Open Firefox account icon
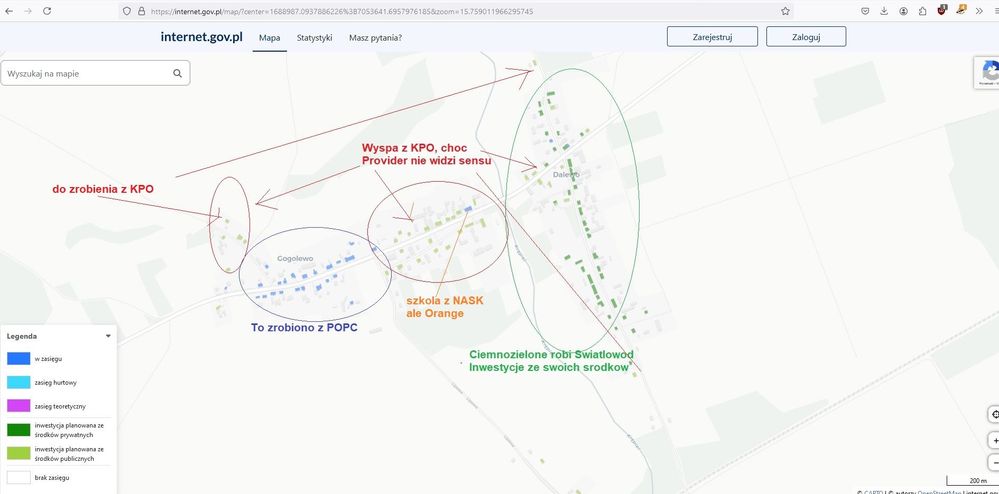Screen dimensions: 999x494 (x=903, y=11)
